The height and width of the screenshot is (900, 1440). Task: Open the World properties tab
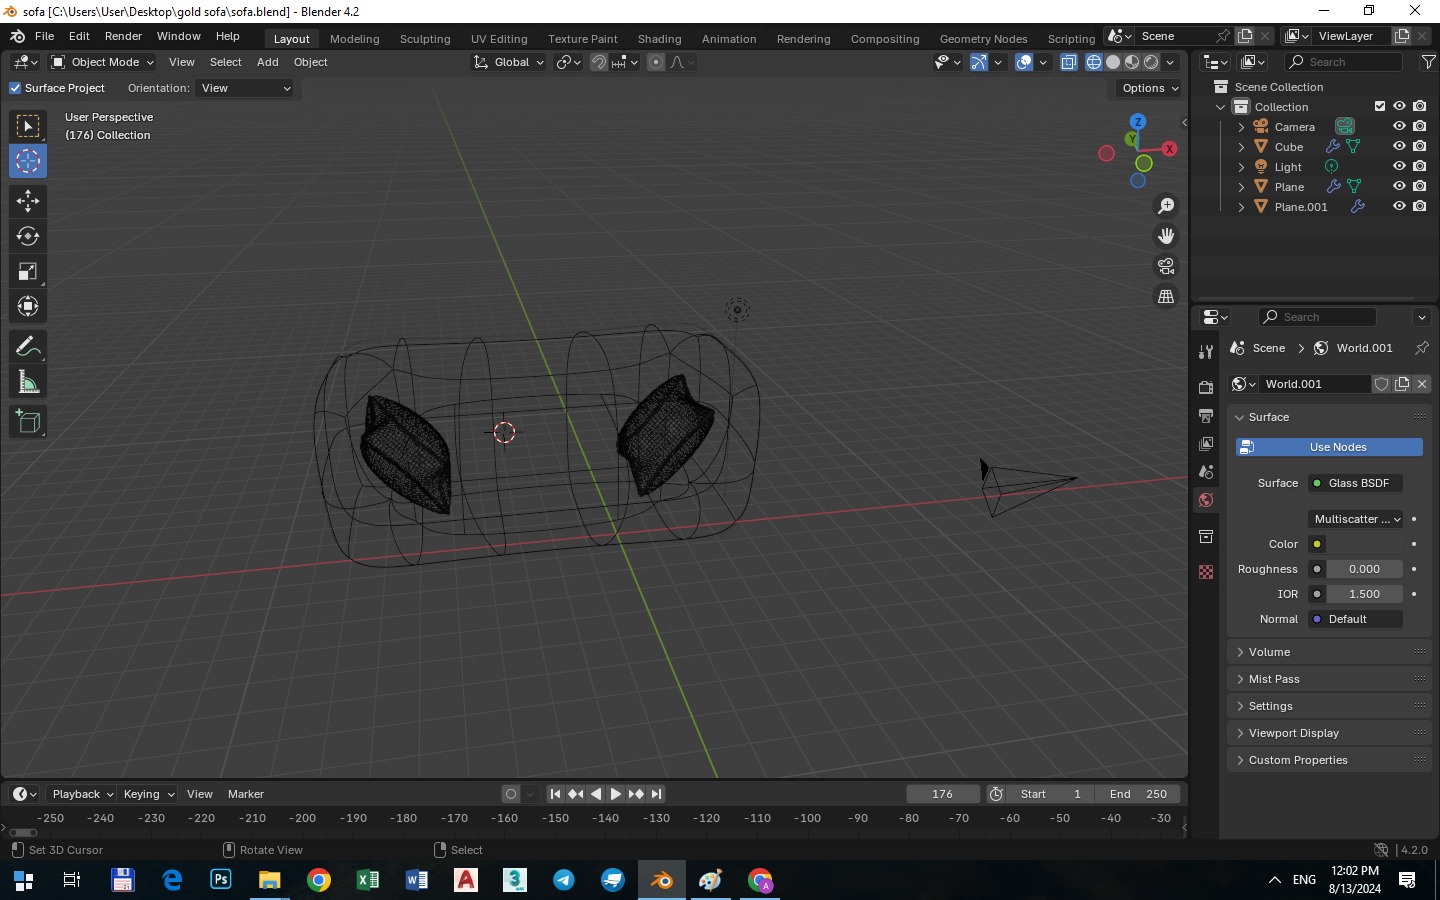(x=1206, y=500)
